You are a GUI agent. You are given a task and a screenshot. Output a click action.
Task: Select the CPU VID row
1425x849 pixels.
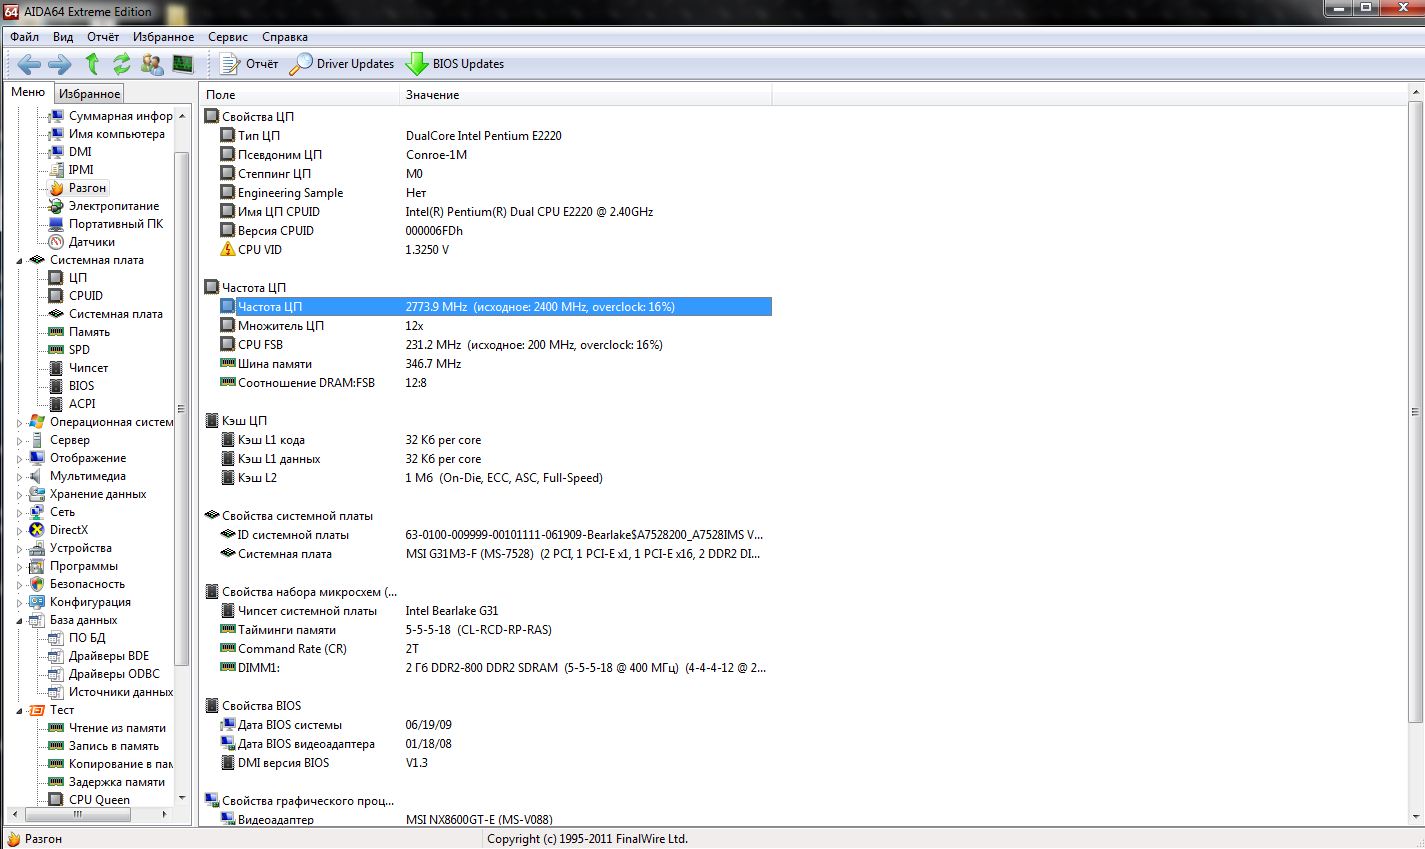coord(495,250)
